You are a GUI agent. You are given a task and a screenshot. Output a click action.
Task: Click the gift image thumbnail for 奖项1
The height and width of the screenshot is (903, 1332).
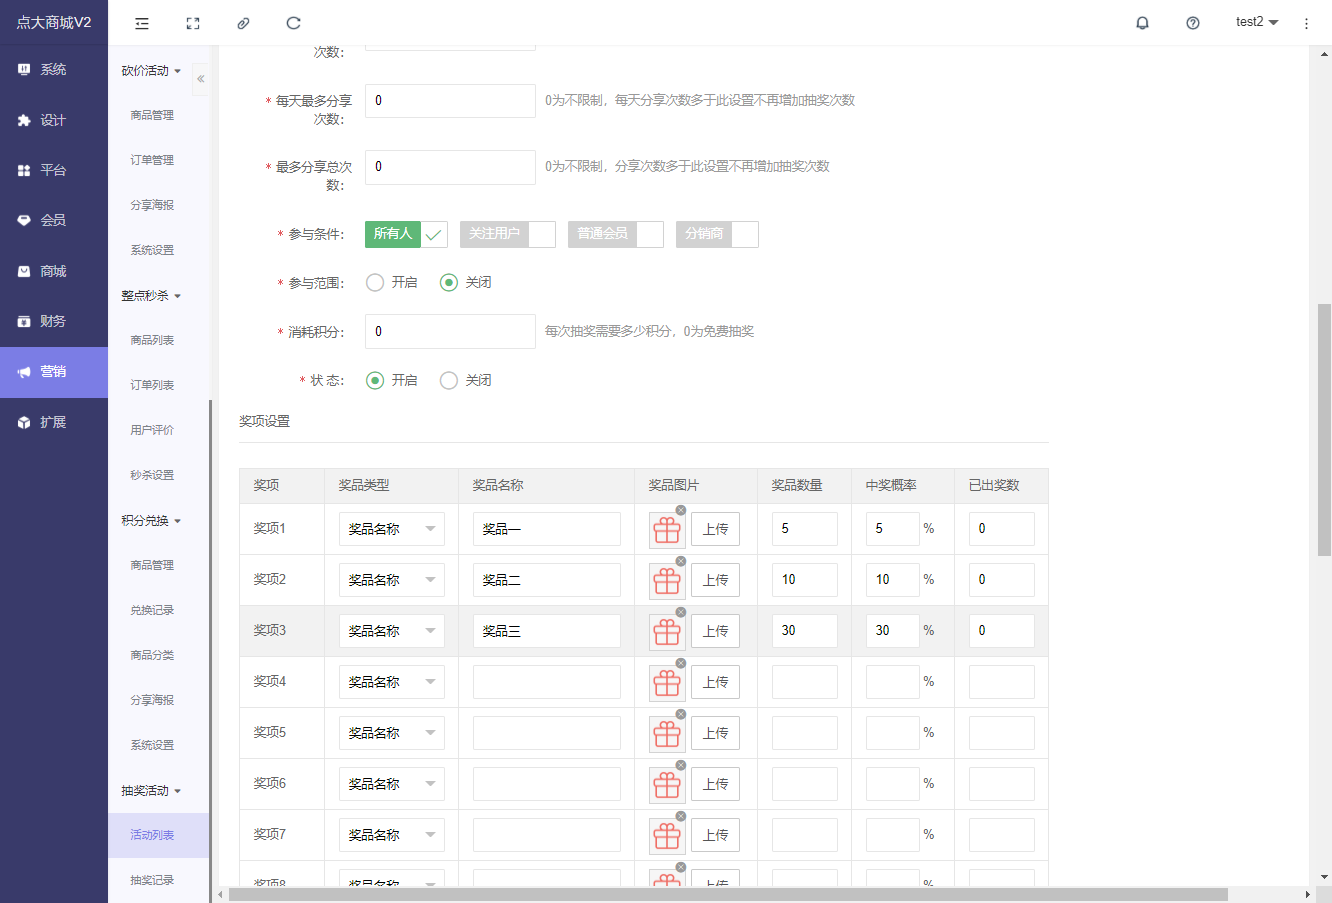pos(667,530)
